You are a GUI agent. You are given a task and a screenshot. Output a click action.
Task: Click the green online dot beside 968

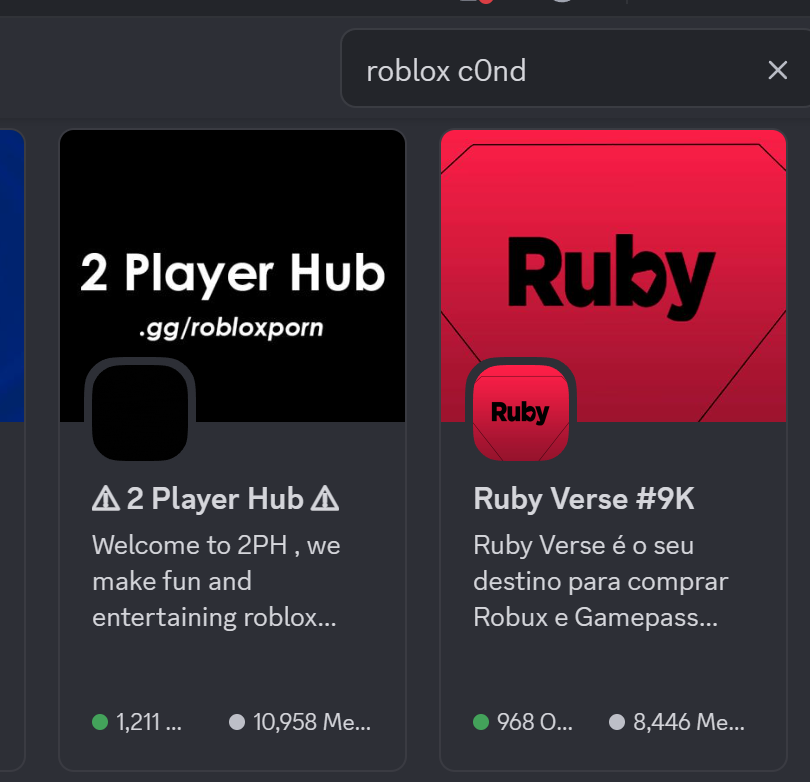tap(481, 722)
